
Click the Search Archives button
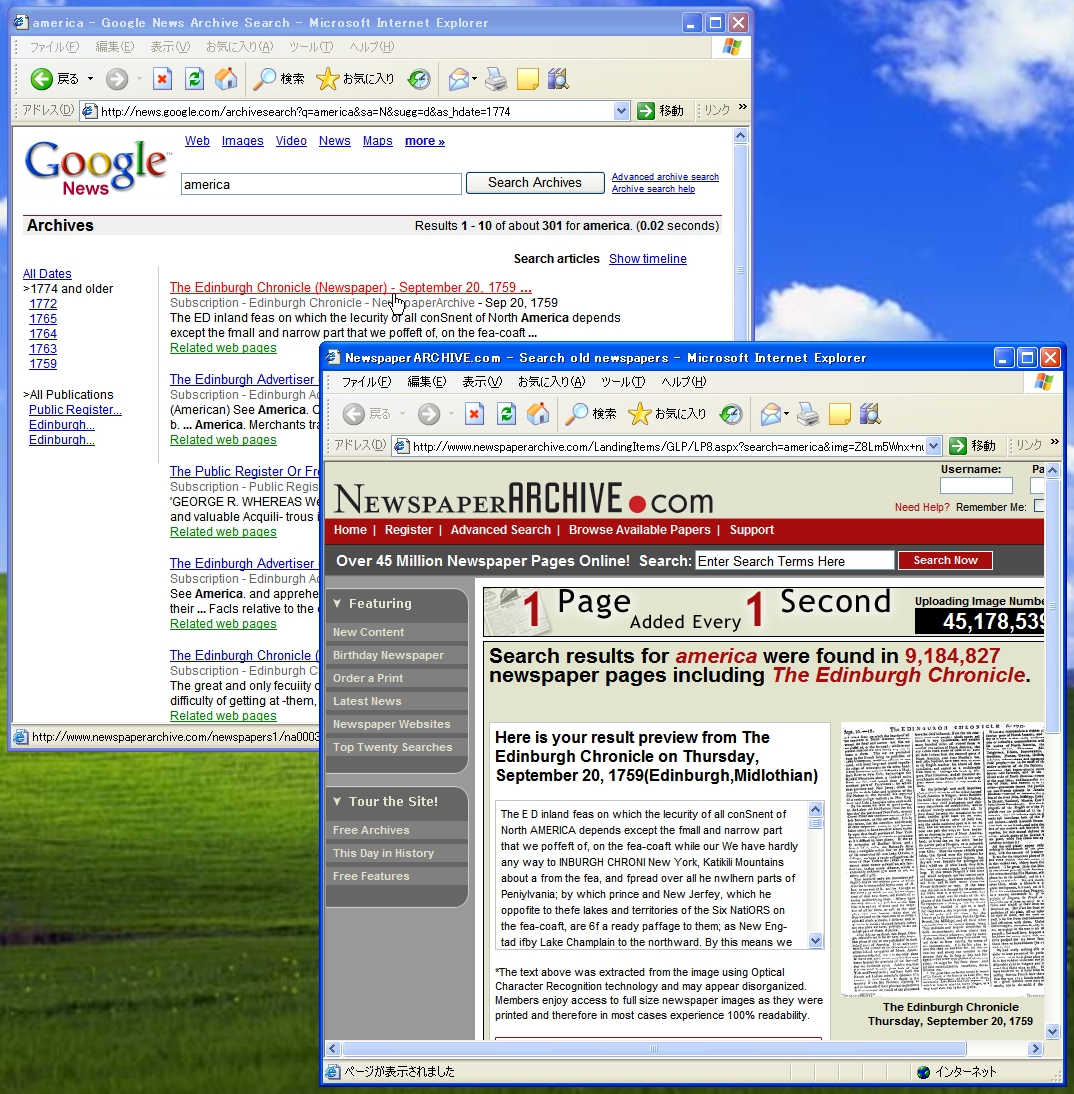pos(535,183)
